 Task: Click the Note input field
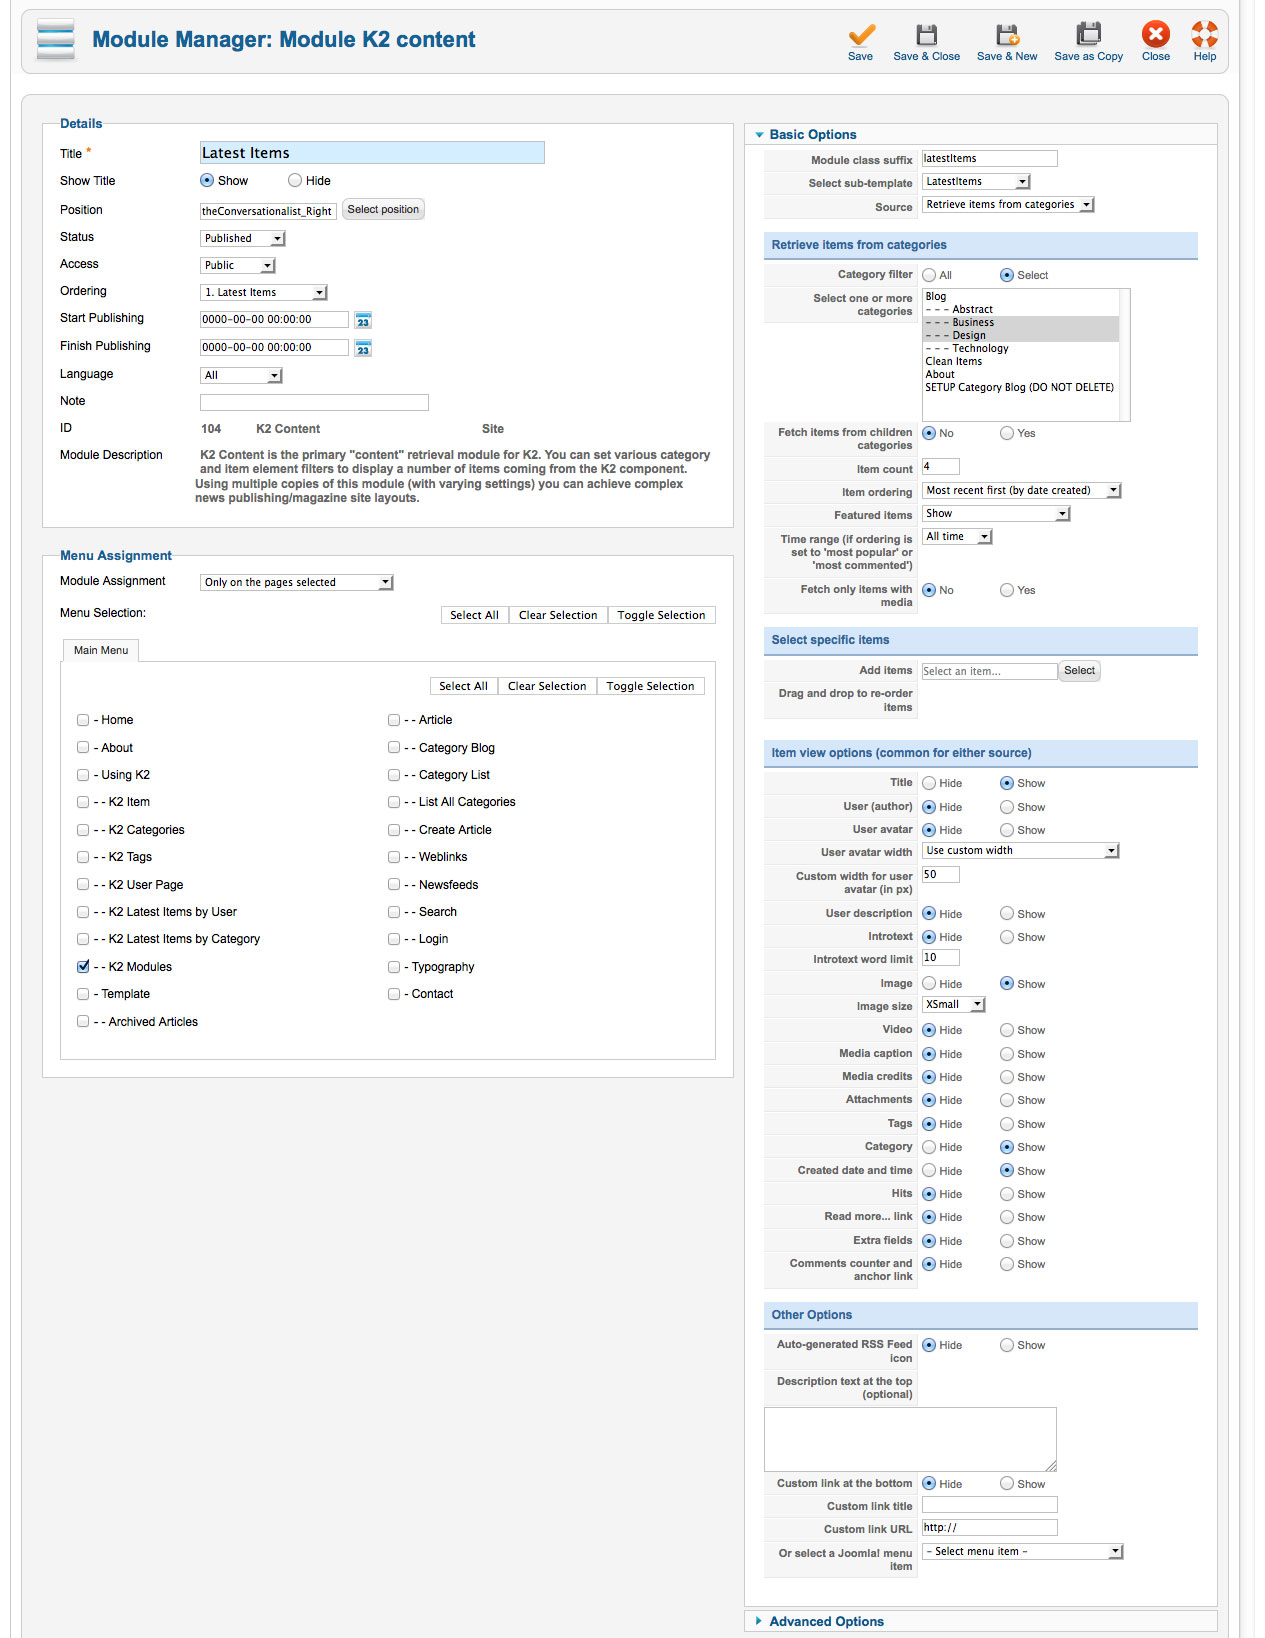[314, 402]
